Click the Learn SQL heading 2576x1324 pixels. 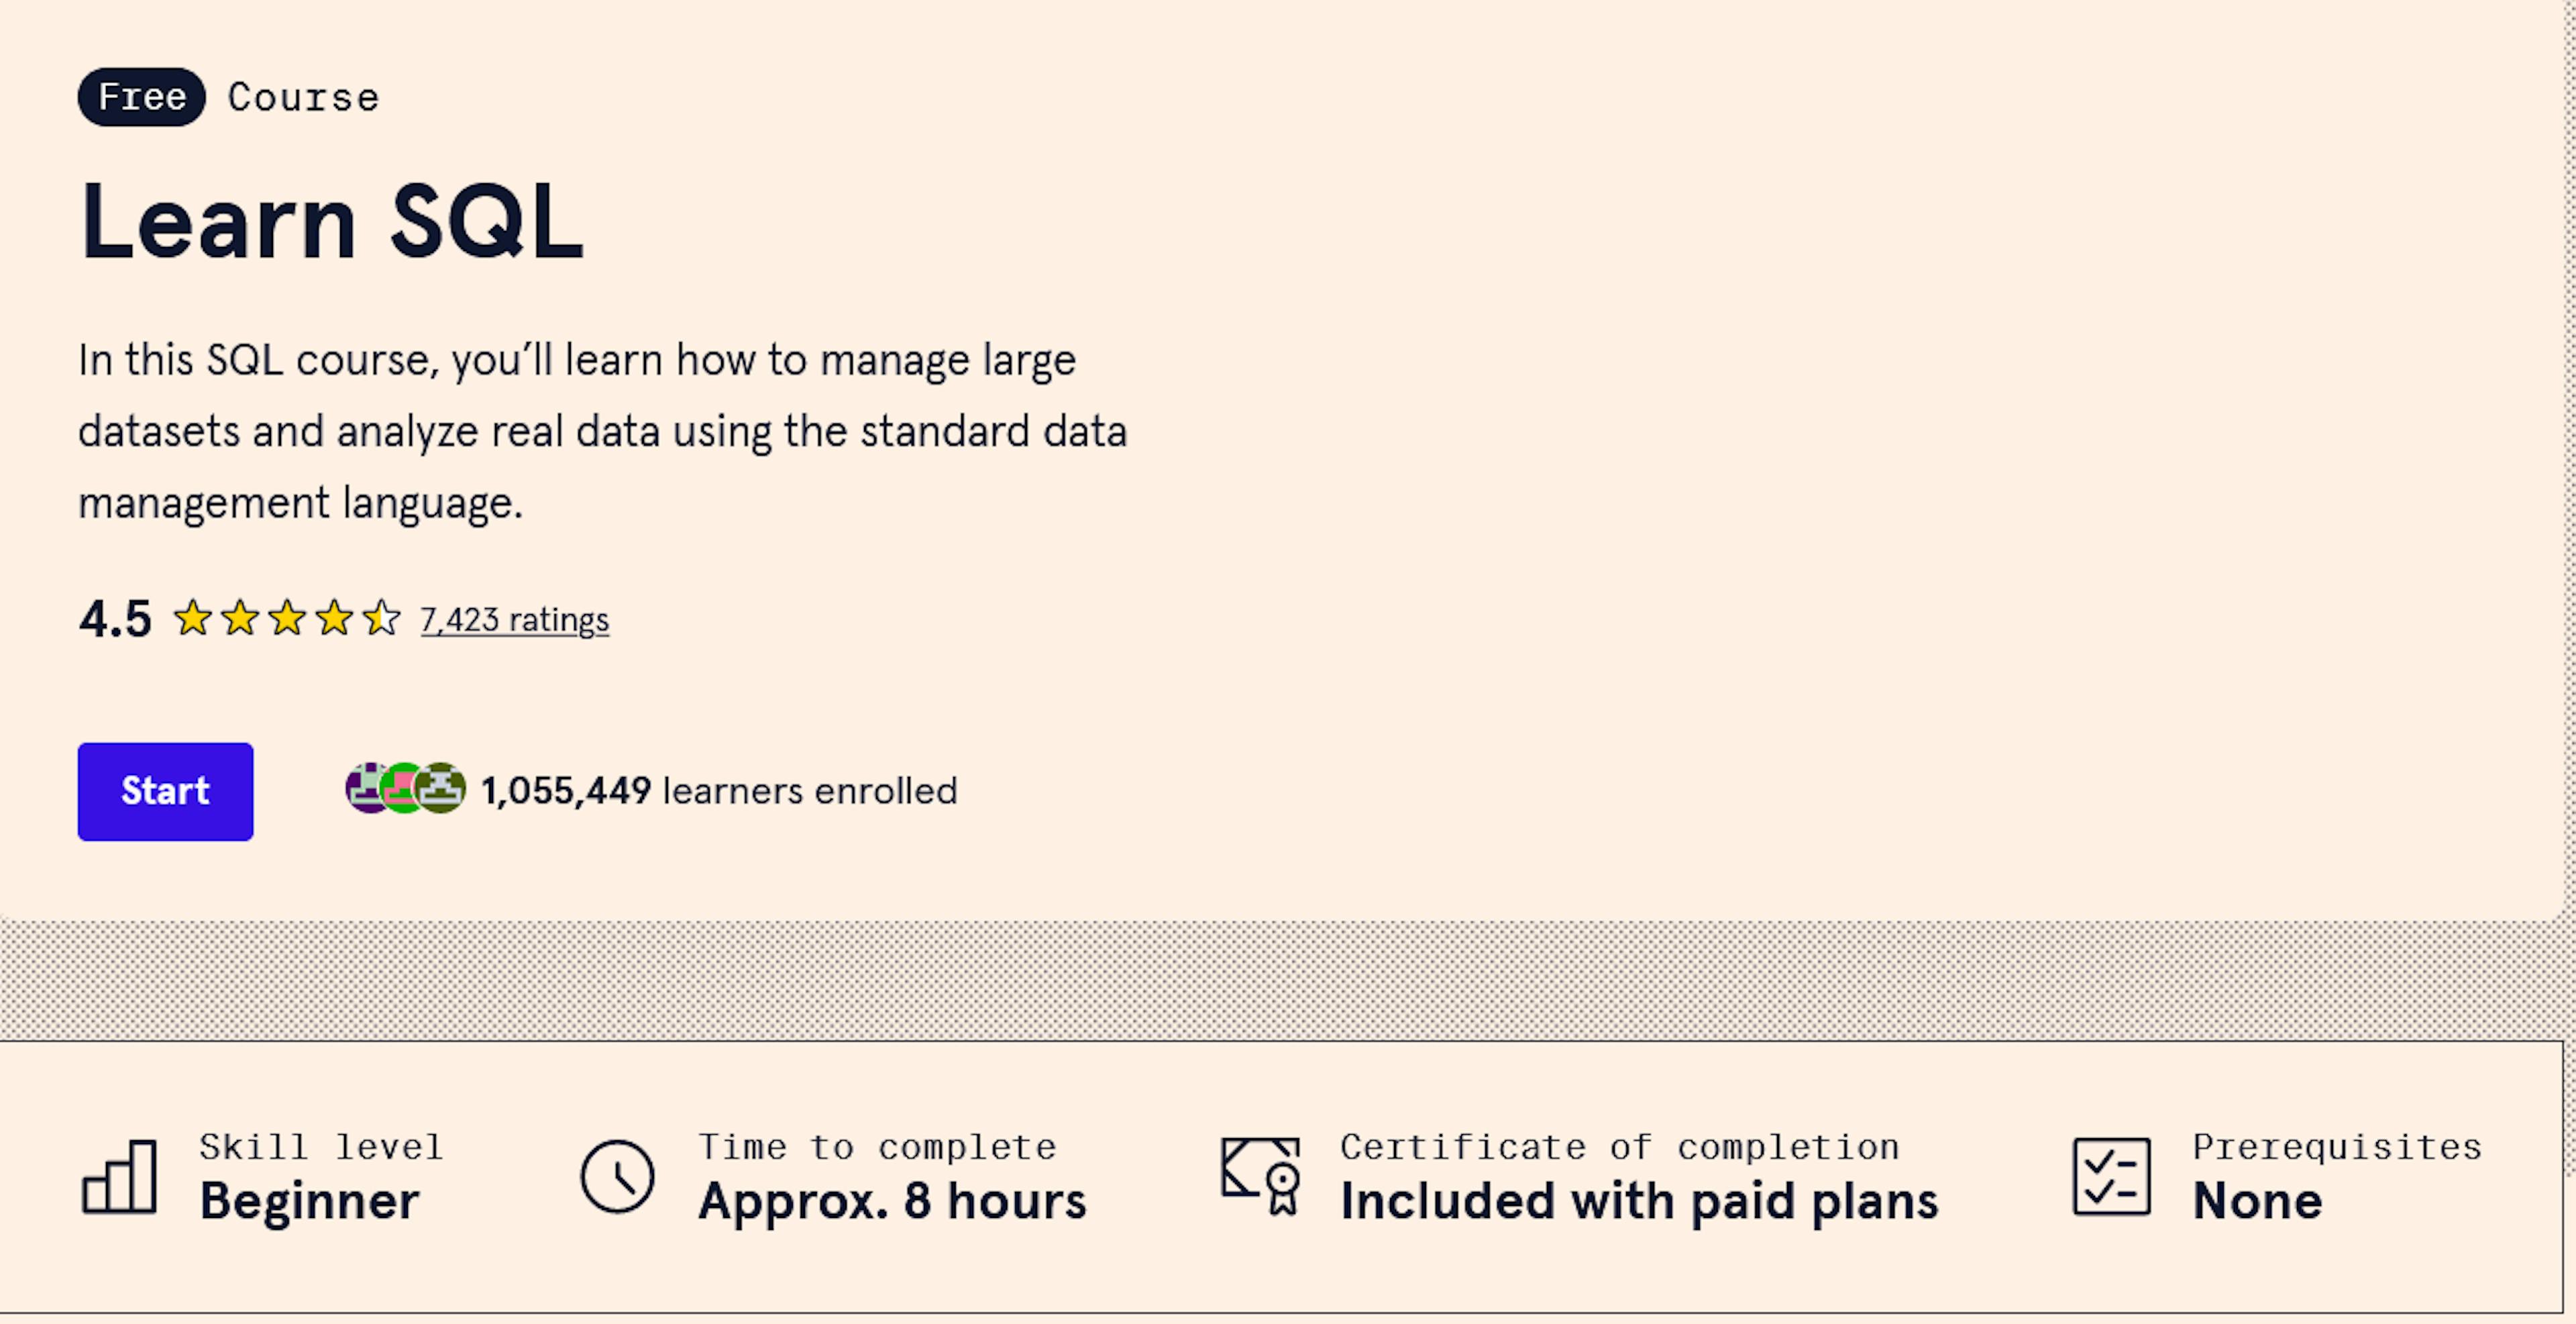click(x=331, y=221)
